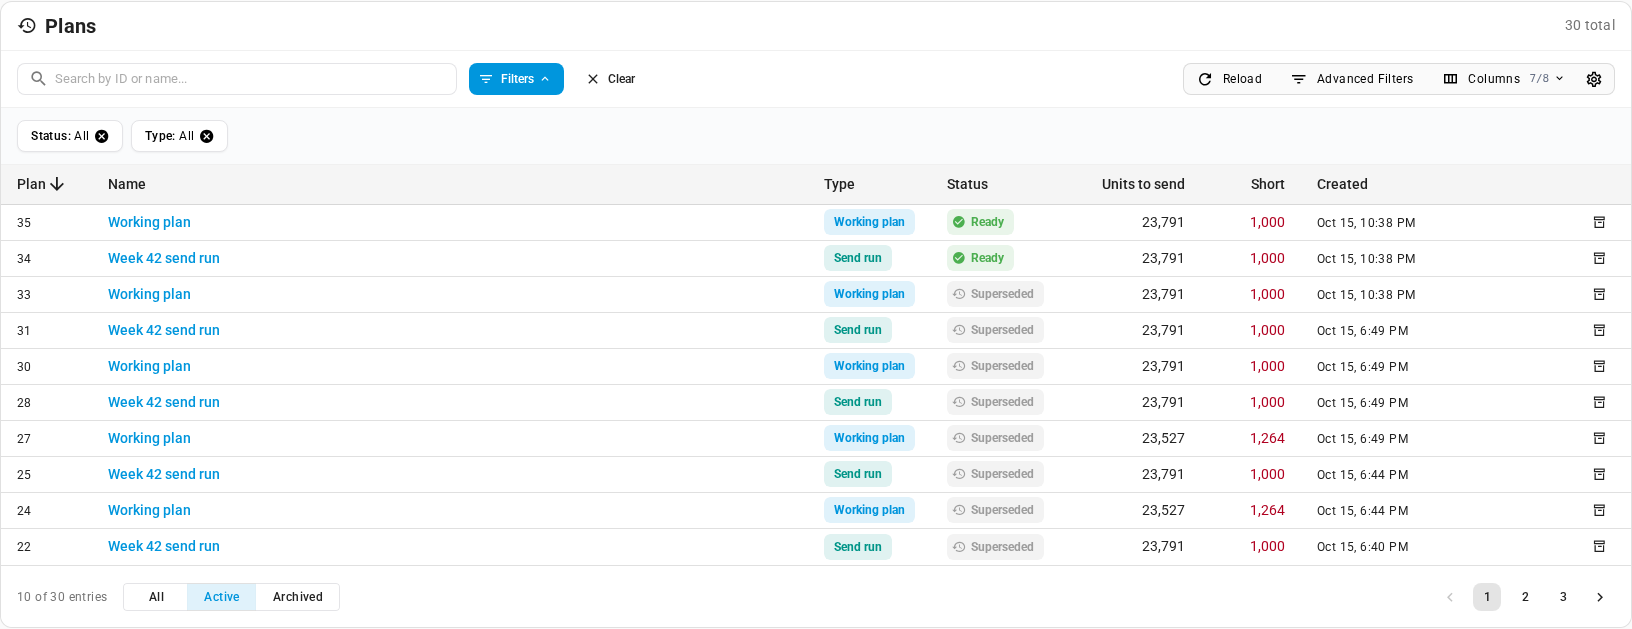Click the Name column header
The height and width of the screenshot is (629, 1632).
127,184
